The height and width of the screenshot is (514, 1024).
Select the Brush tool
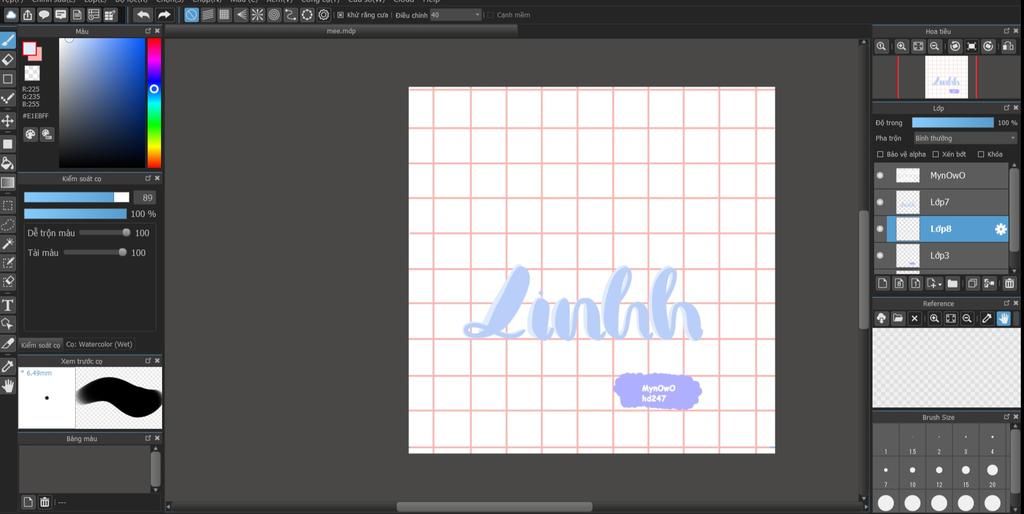tap(8, 40)
